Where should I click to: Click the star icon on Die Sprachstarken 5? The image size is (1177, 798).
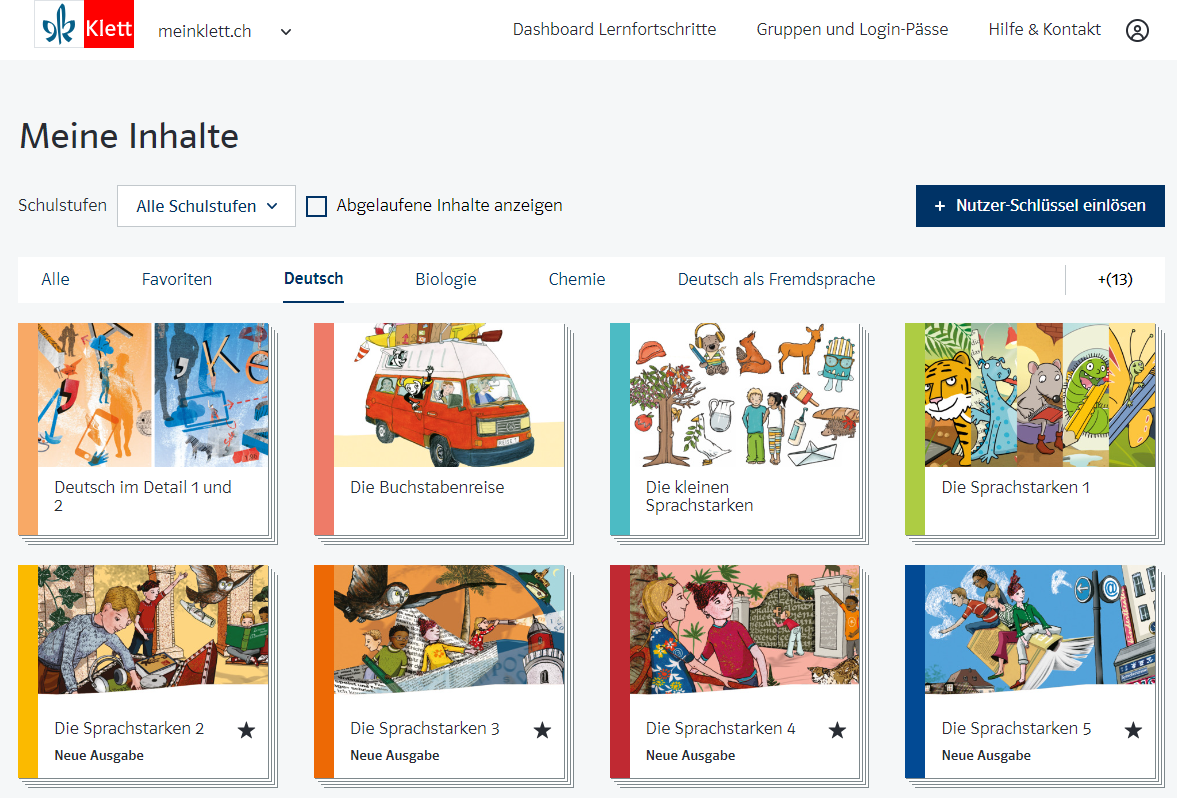[x=1133, y=731]
